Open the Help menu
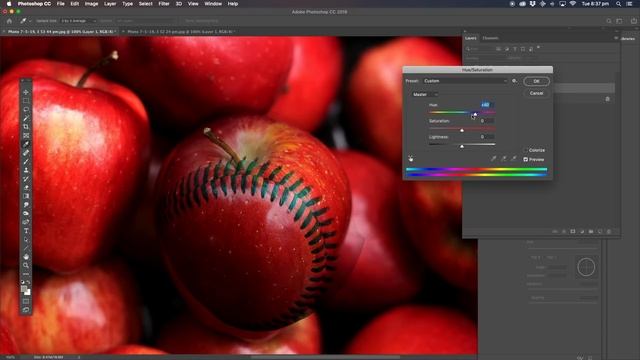This screenshot has height=360, width=640. click(x=233, y=4)
